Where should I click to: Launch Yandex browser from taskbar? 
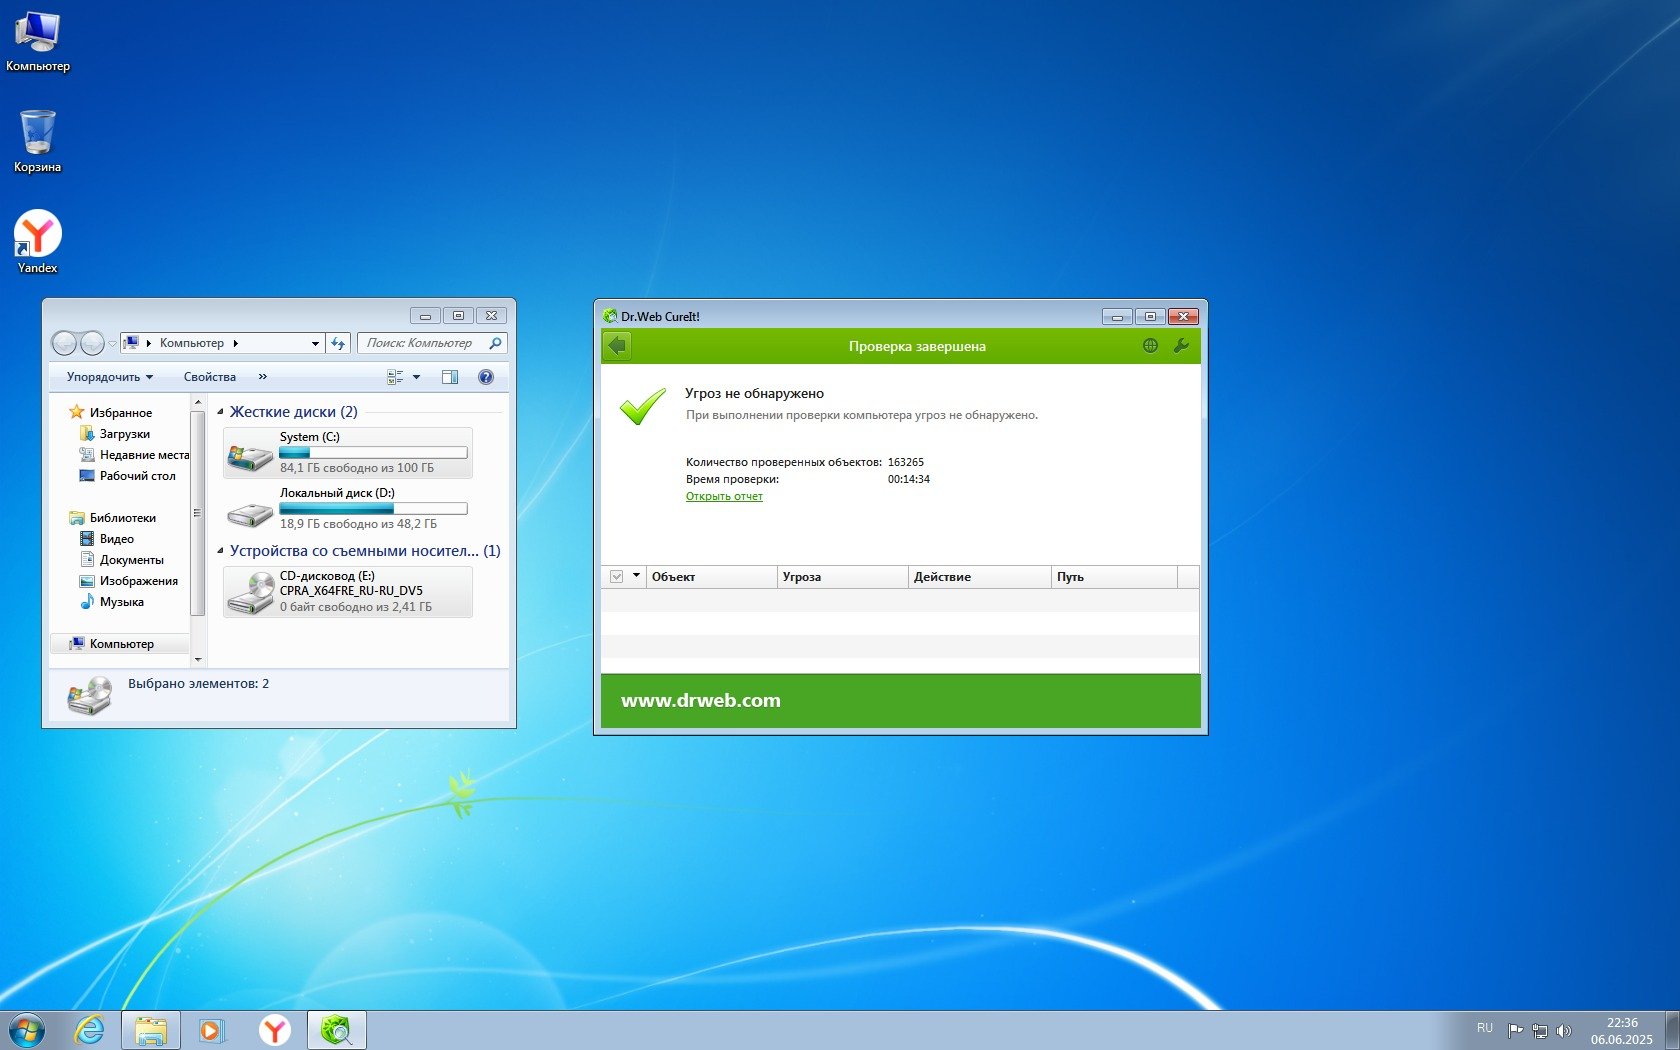[x=274, y=1030]
